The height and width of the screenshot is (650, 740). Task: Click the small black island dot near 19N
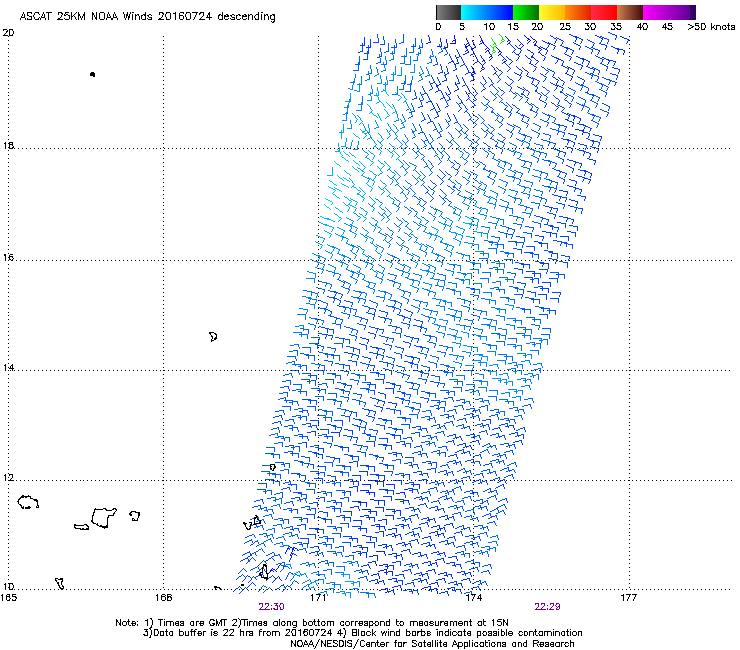click(92, 74)
